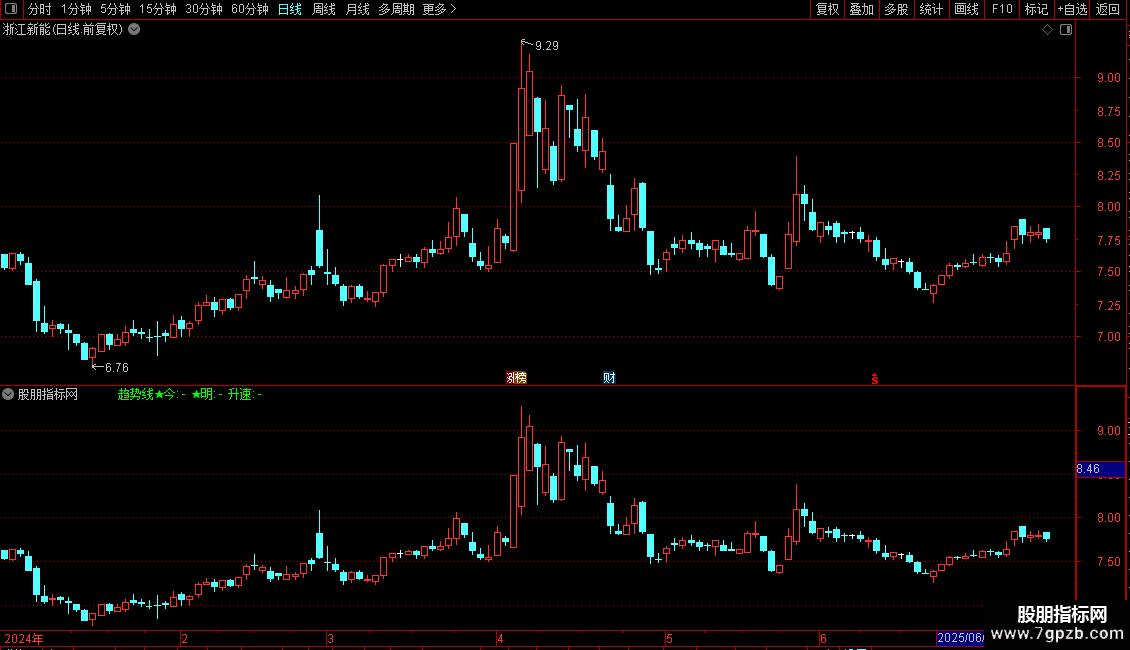Activate the 画线 drawing tools
This screenshot has width=1130, height=650.
click(966, 9)
